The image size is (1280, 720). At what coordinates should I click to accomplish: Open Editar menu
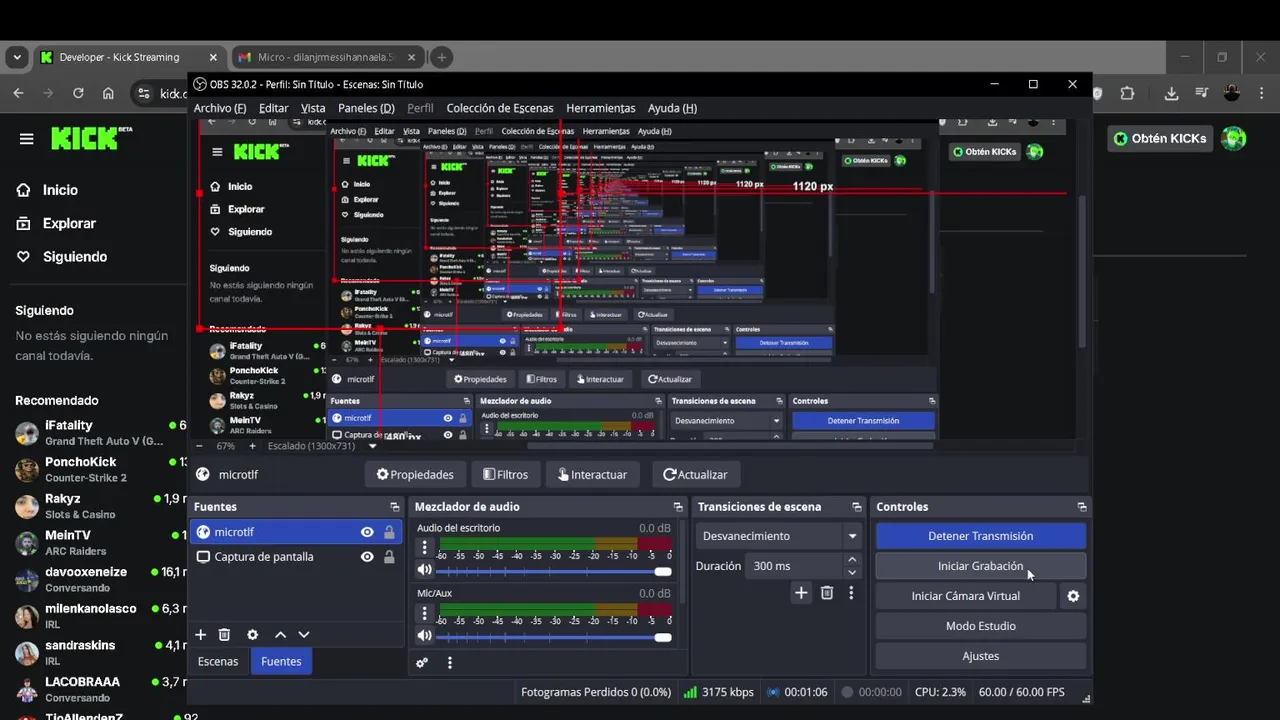tap(273, 108)
